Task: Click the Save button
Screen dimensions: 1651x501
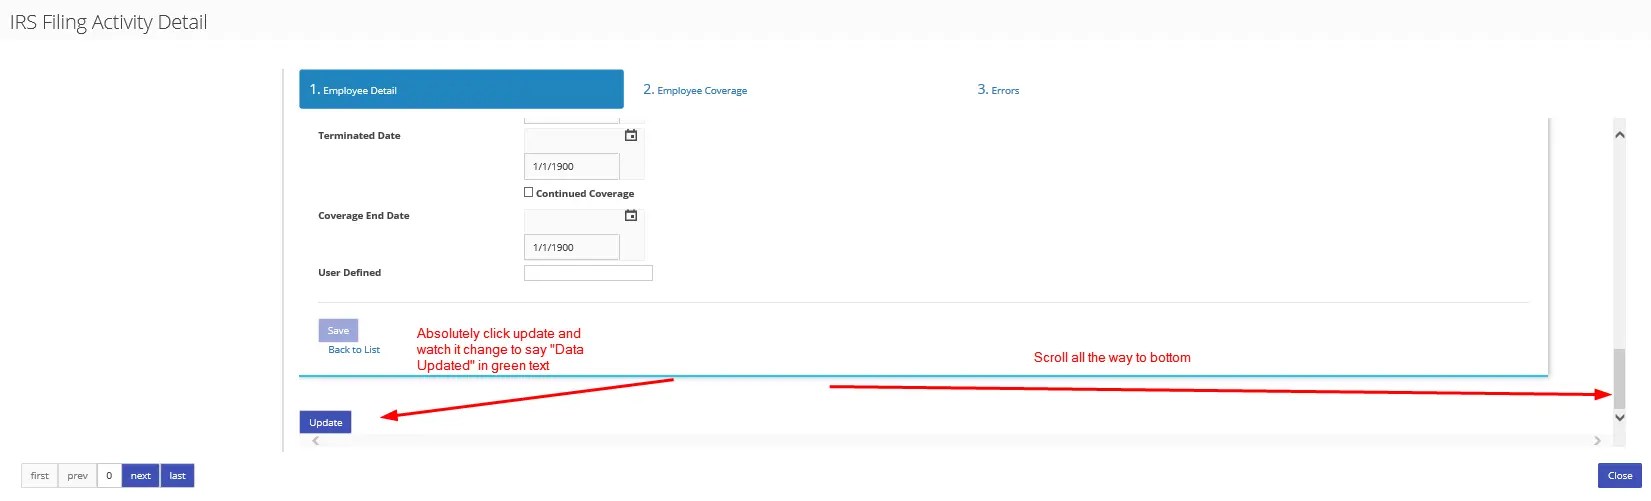Action: click(x=338, y=330)
